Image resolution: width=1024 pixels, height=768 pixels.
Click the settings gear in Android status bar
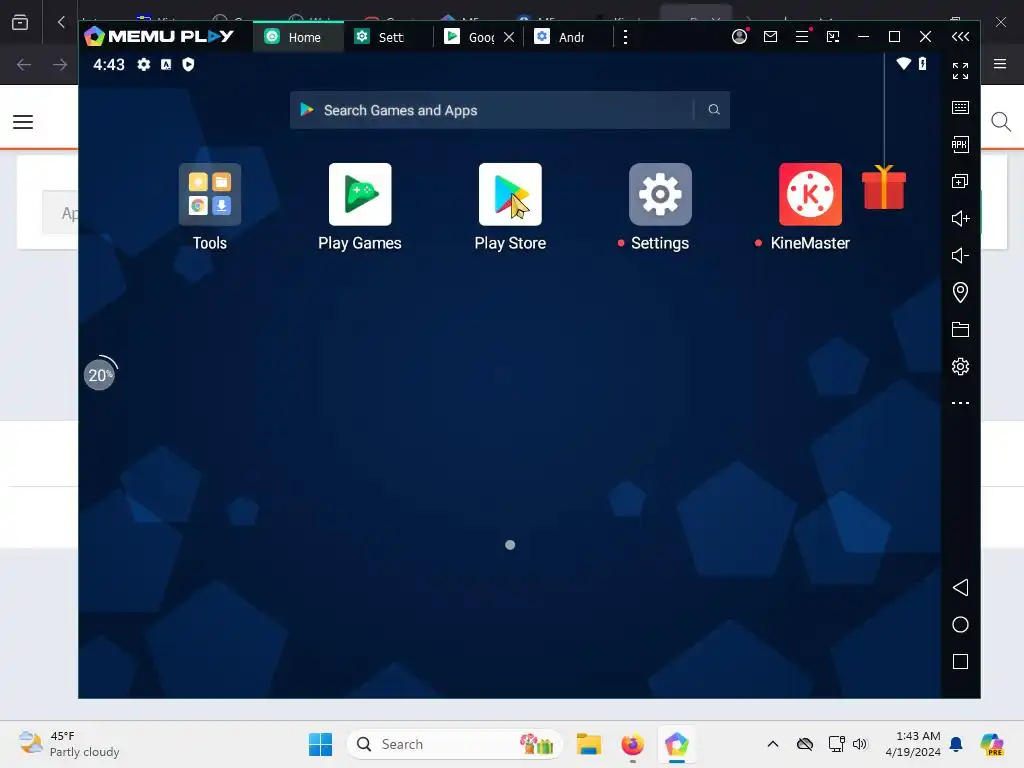coord(144,64)
